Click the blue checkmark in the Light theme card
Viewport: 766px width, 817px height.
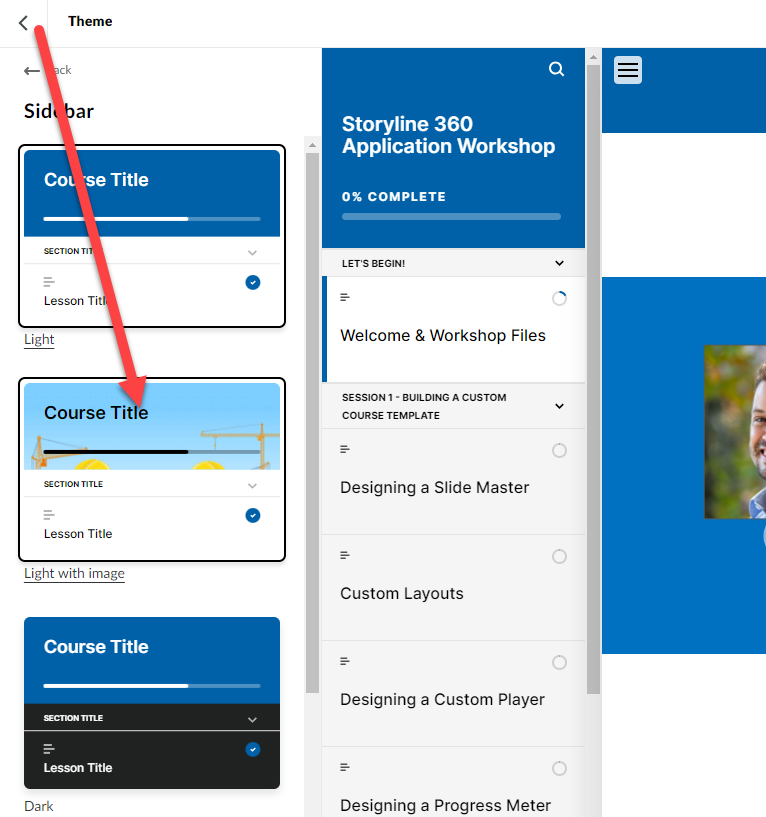pos(253,282)
